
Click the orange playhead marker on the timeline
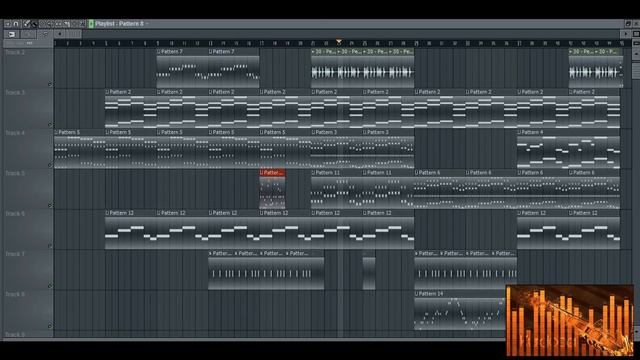339,42
